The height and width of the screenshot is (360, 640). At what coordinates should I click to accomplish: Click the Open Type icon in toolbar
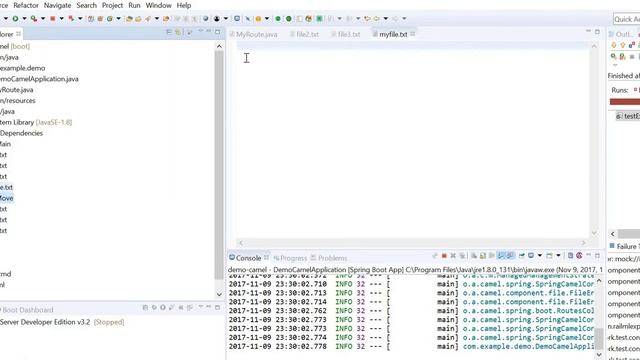tap(129, 18)
